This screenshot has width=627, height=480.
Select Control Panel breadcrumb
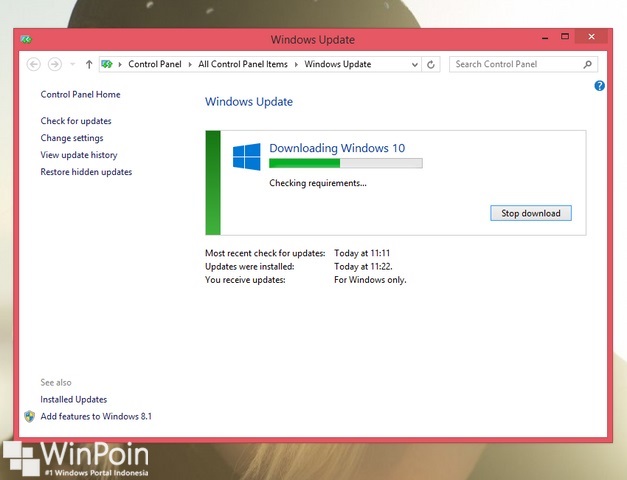coord(155,64)
